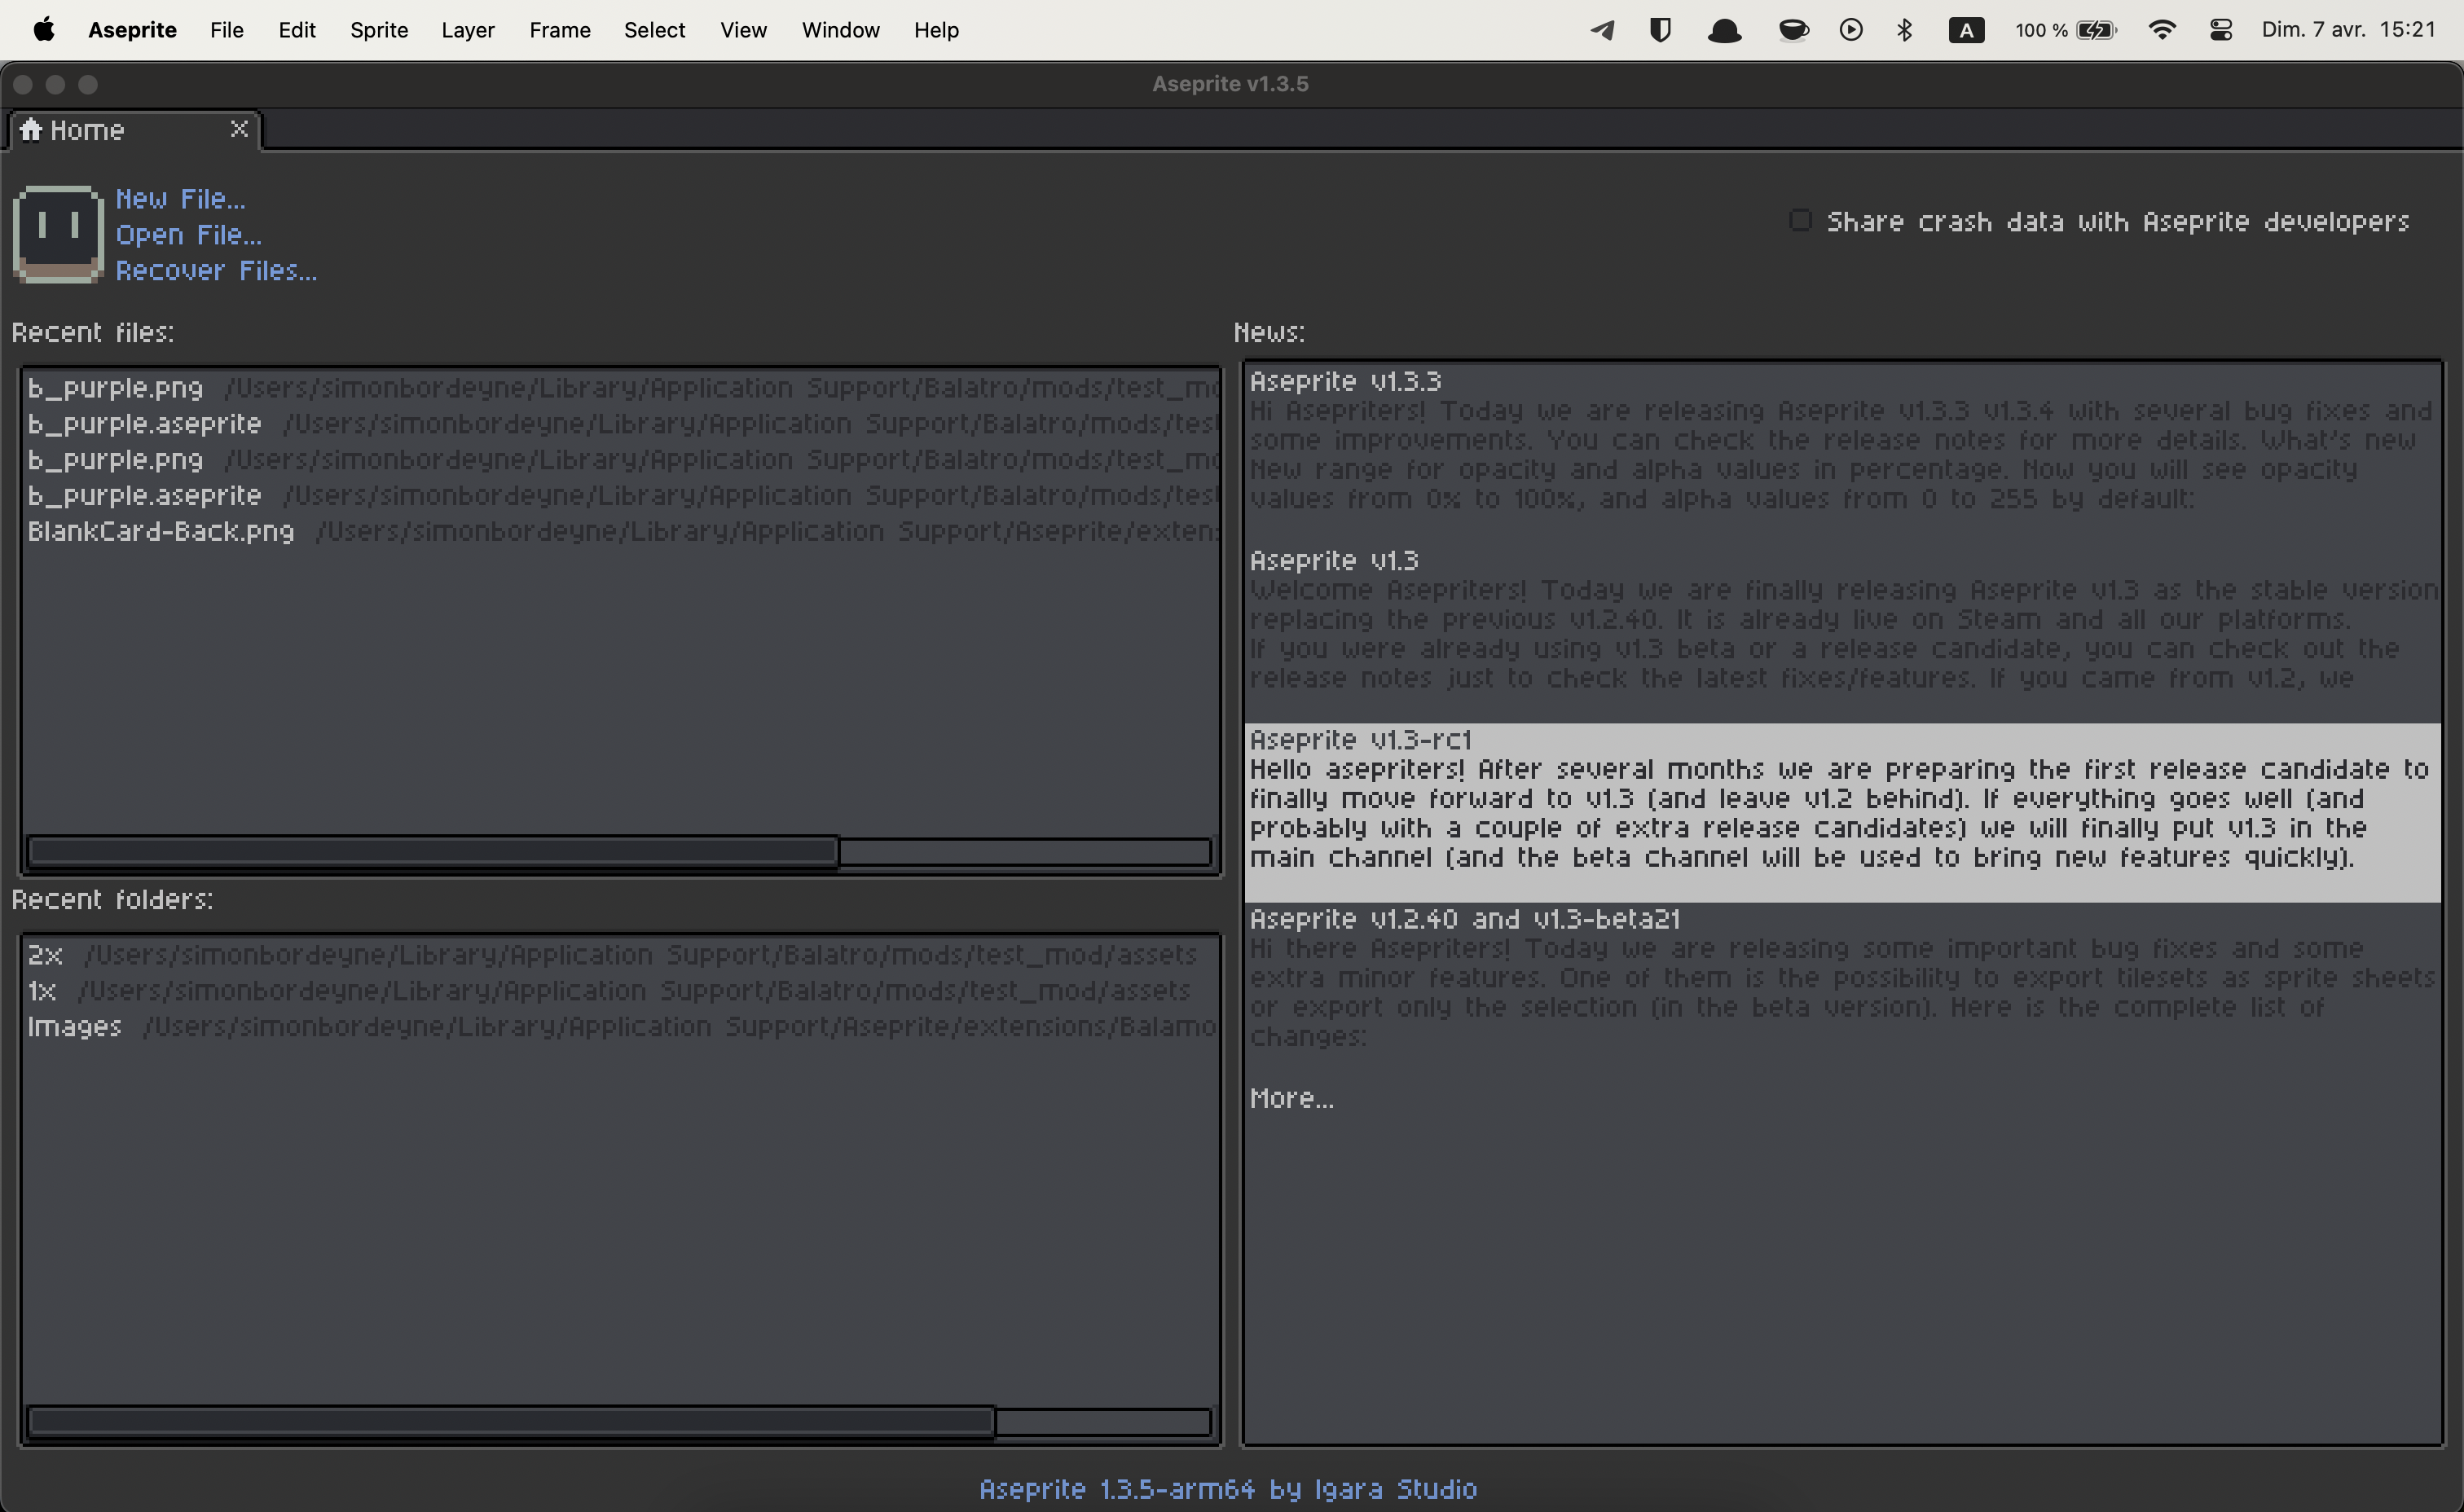Open first b_purple.png recent file

coord(621,388)
